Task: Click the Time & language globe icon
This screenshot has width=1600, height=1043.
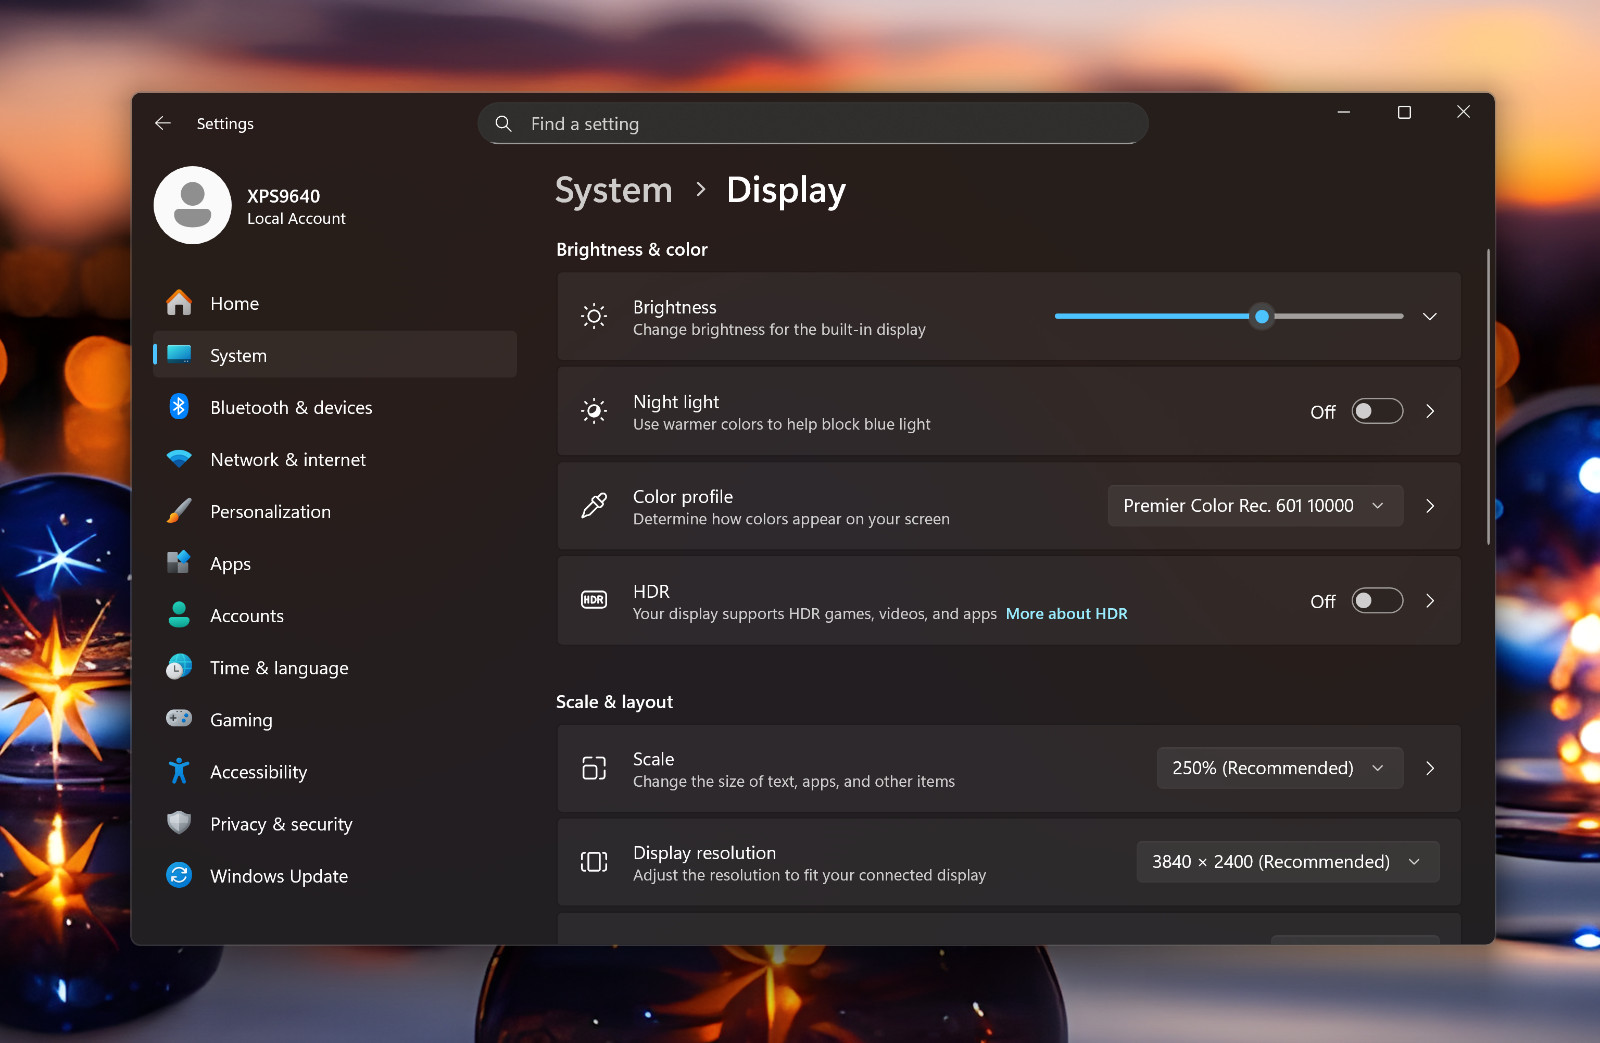Action: (179, 667)
